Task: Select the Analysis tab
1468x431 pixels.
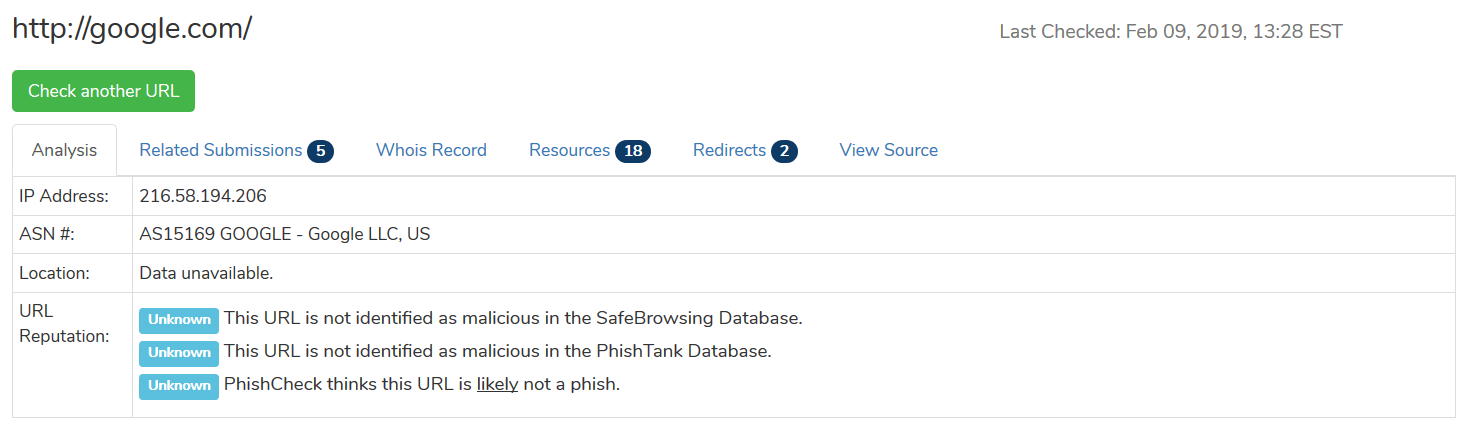Action: click(64, 150)
